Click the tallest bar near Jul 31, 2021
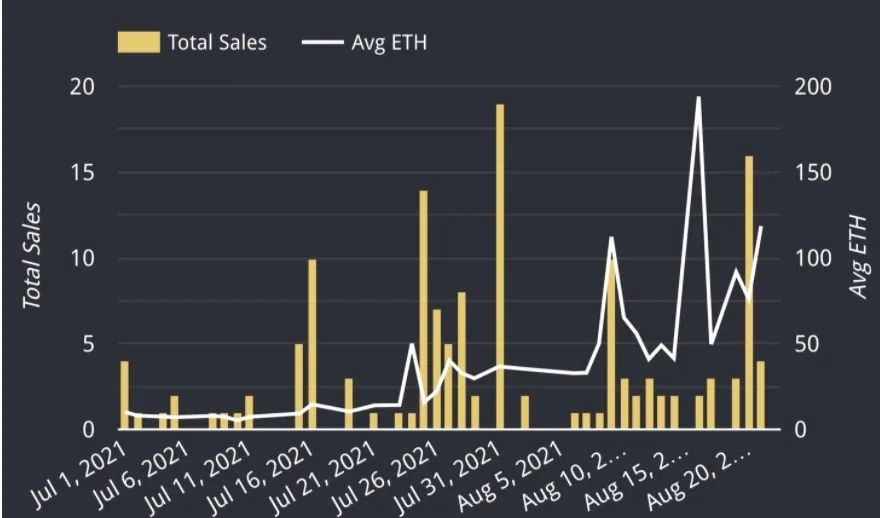This screenshot has height=518, width=880. 500,267
